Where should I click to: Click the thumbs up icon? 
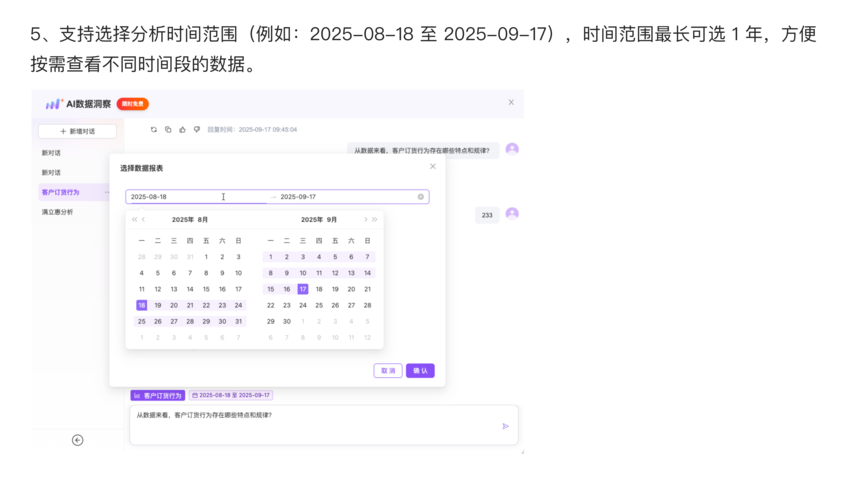point(182,130)
